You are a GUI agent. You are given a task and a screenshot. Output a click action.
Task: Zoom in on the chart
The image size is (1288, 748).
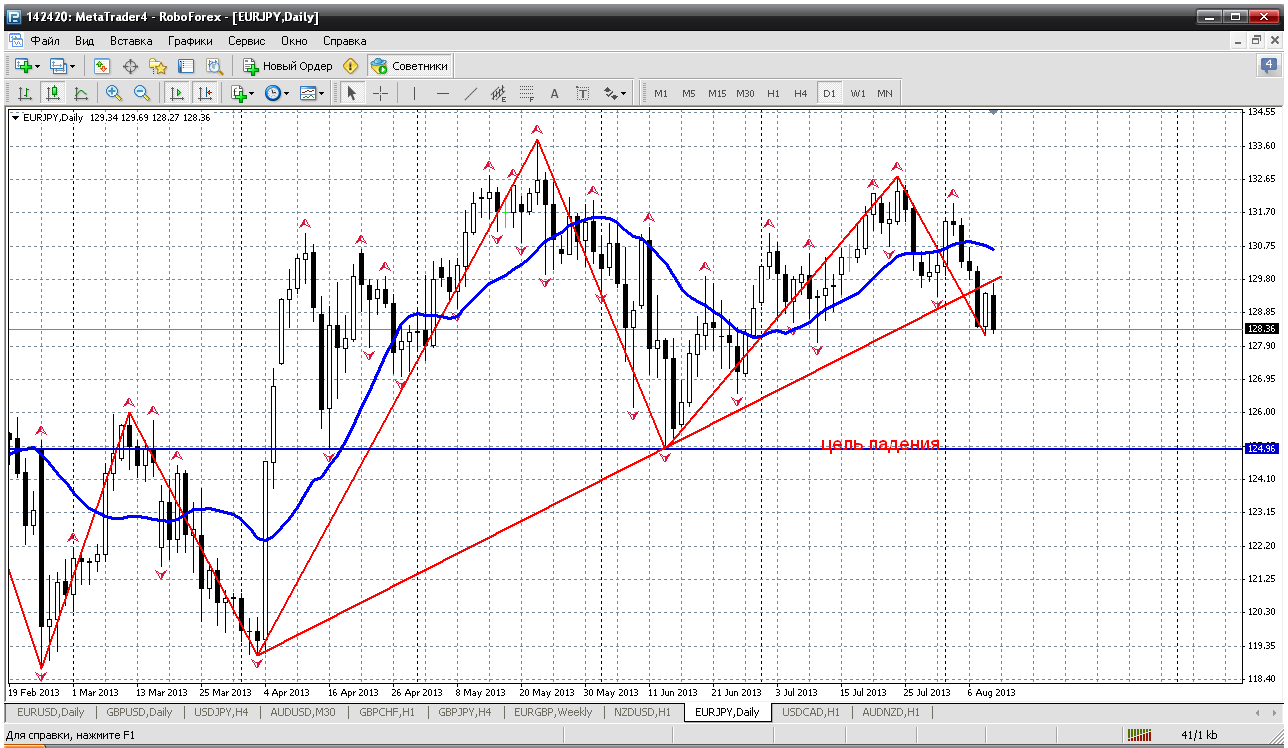pos(114,93)
